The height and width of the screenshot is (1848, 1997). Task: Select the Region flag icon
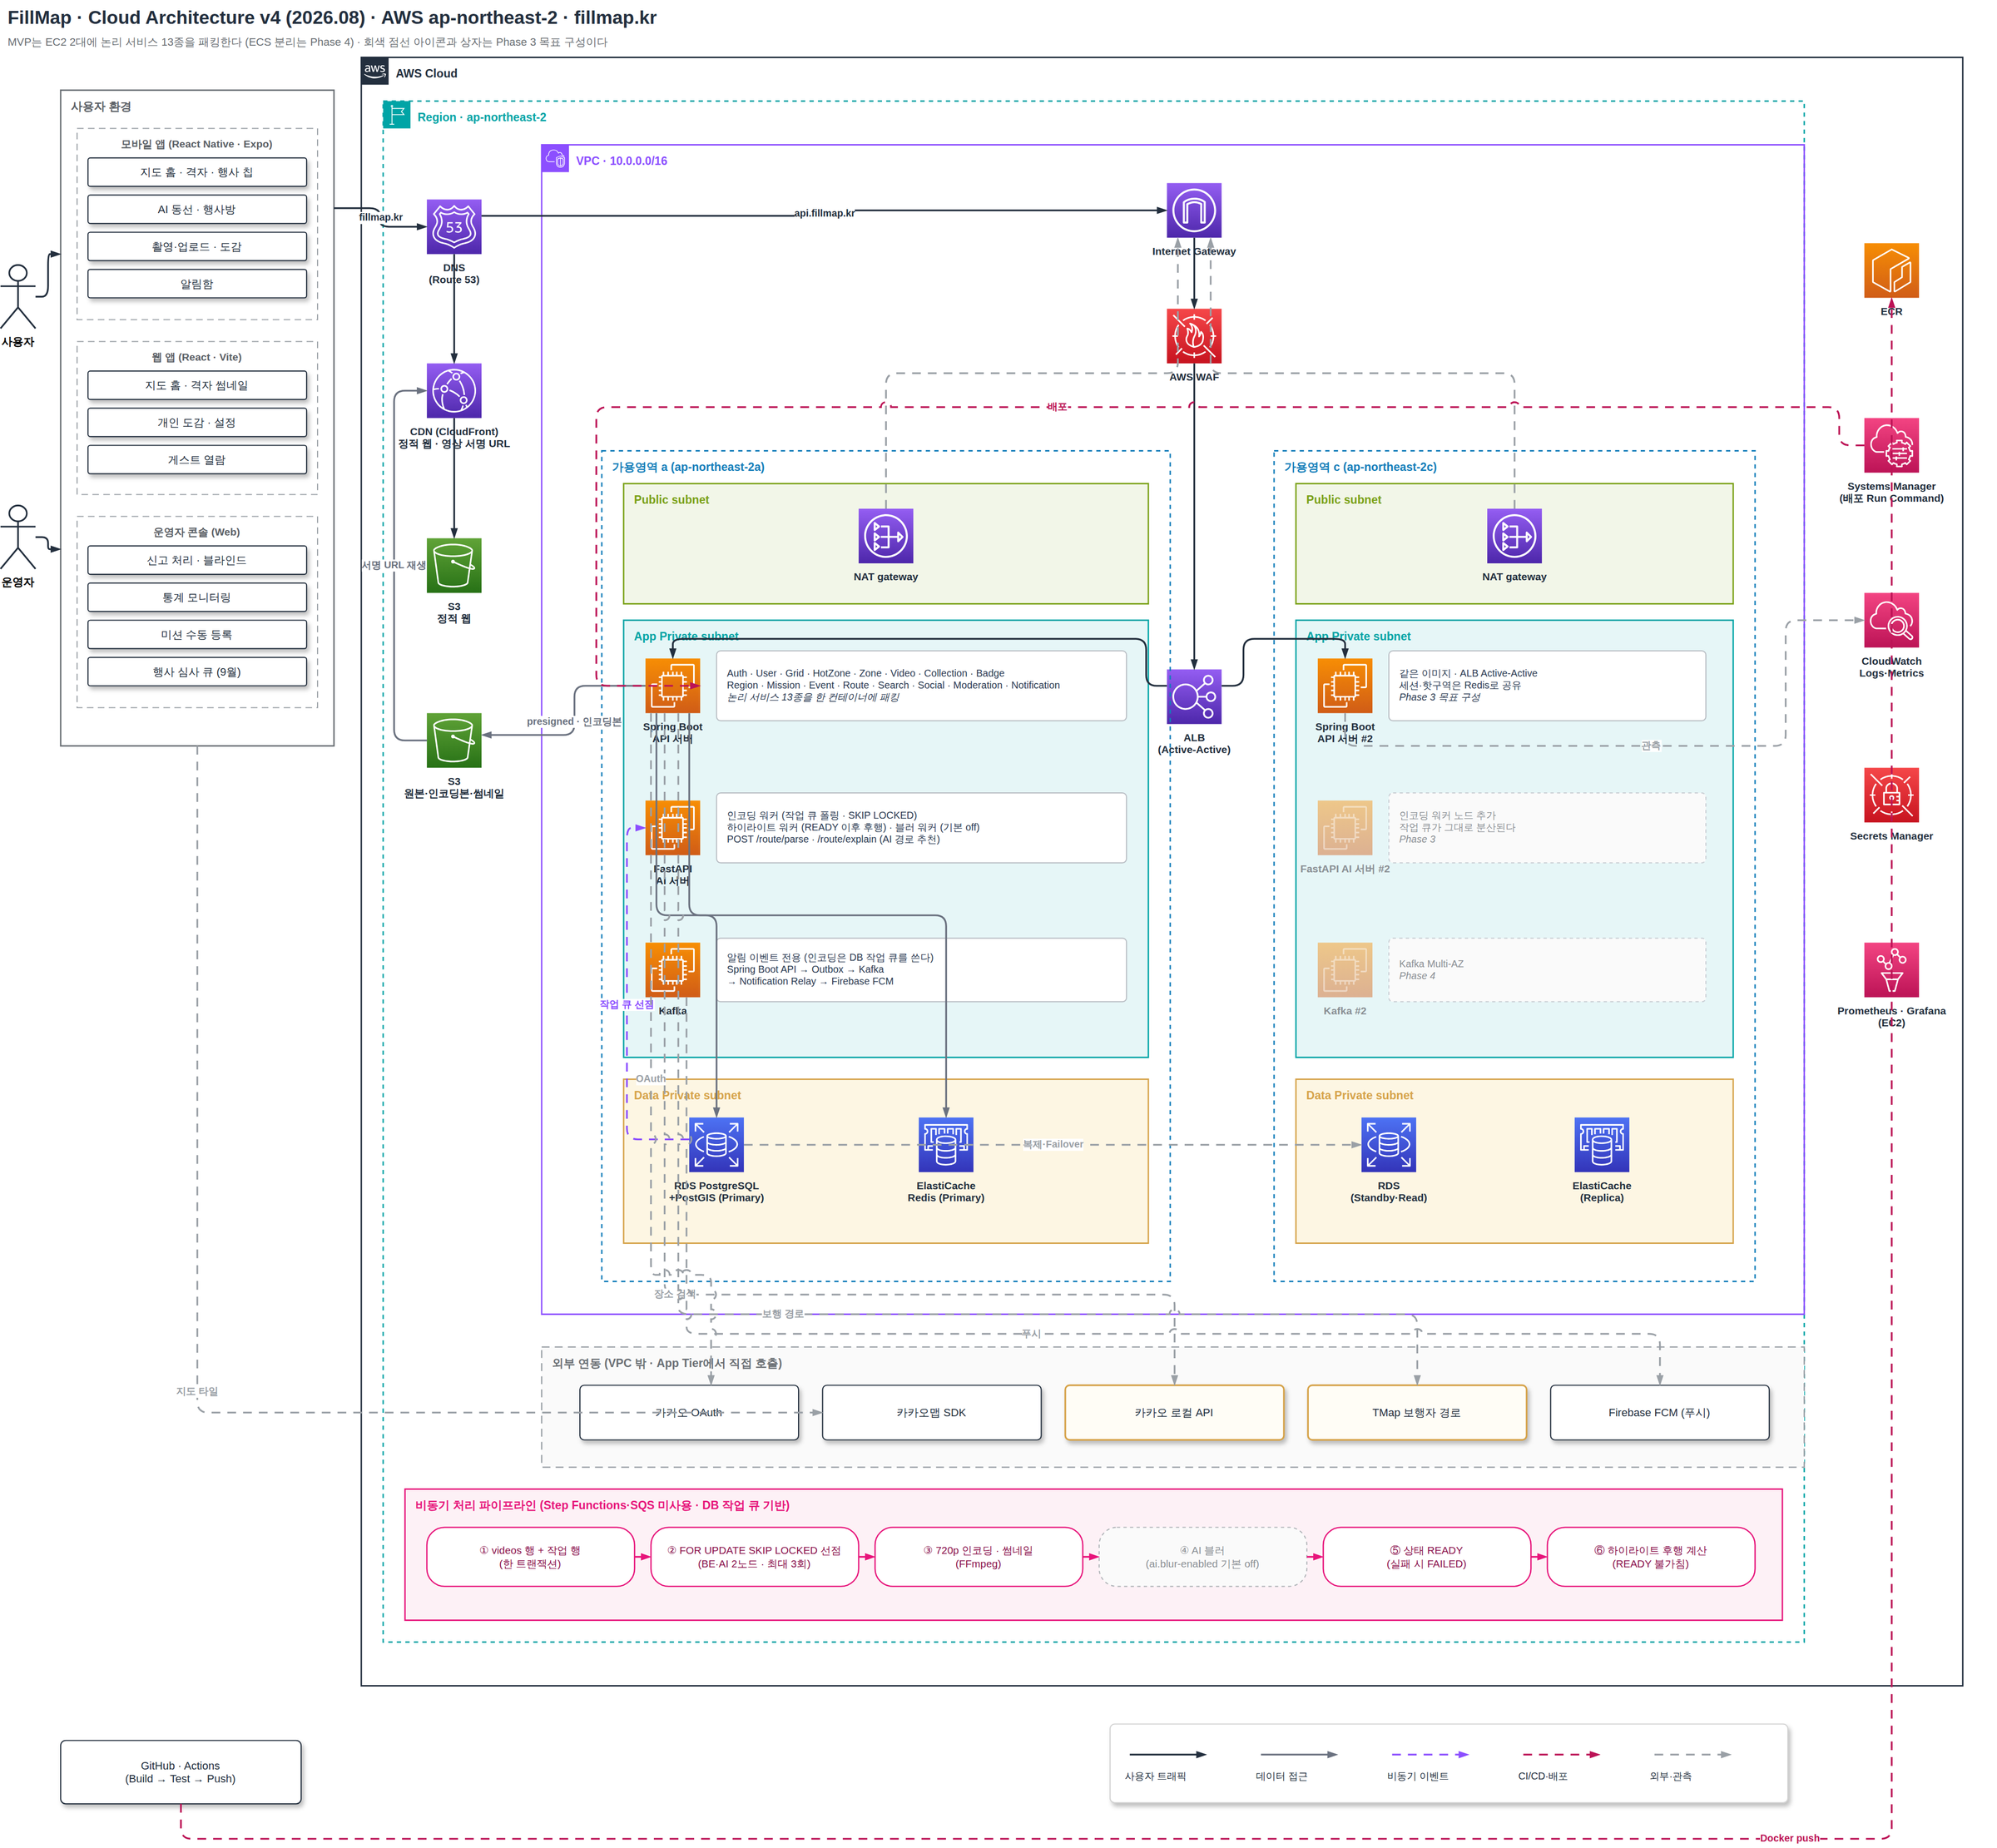pos(397,115)
